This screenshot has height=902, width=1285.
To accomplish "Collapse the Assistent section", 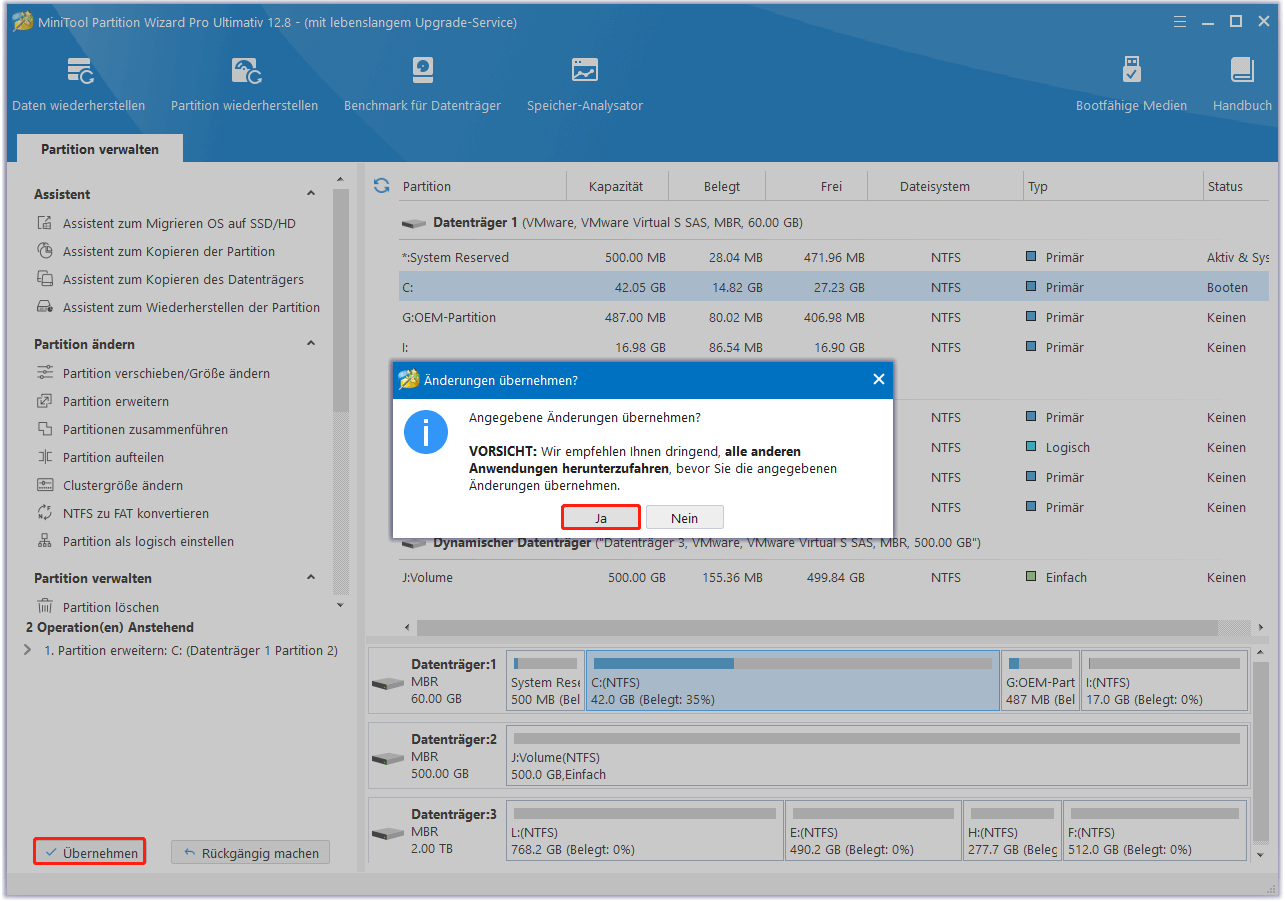I will 311,194.
